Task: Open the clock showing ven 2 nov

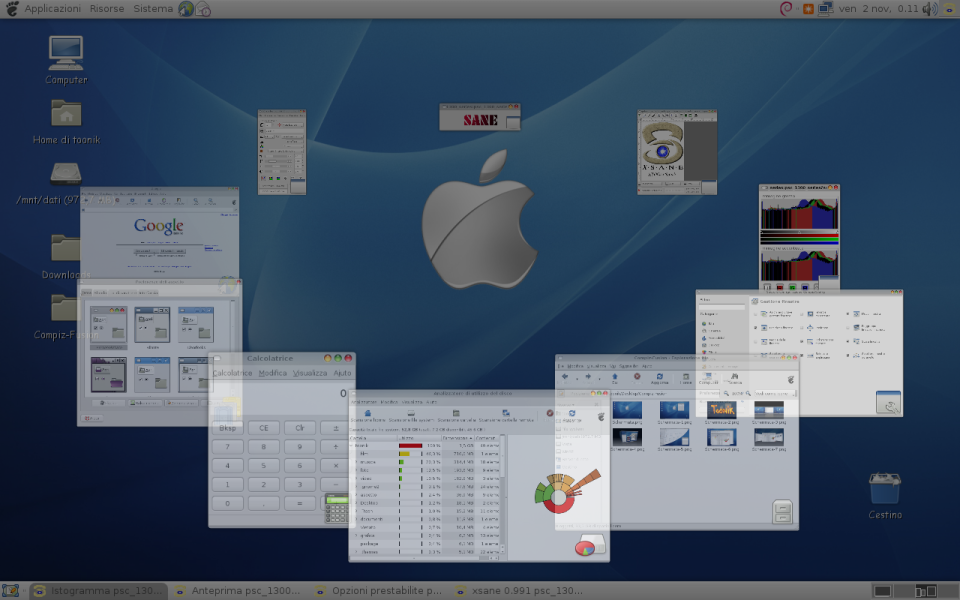Action: point(879,9)
